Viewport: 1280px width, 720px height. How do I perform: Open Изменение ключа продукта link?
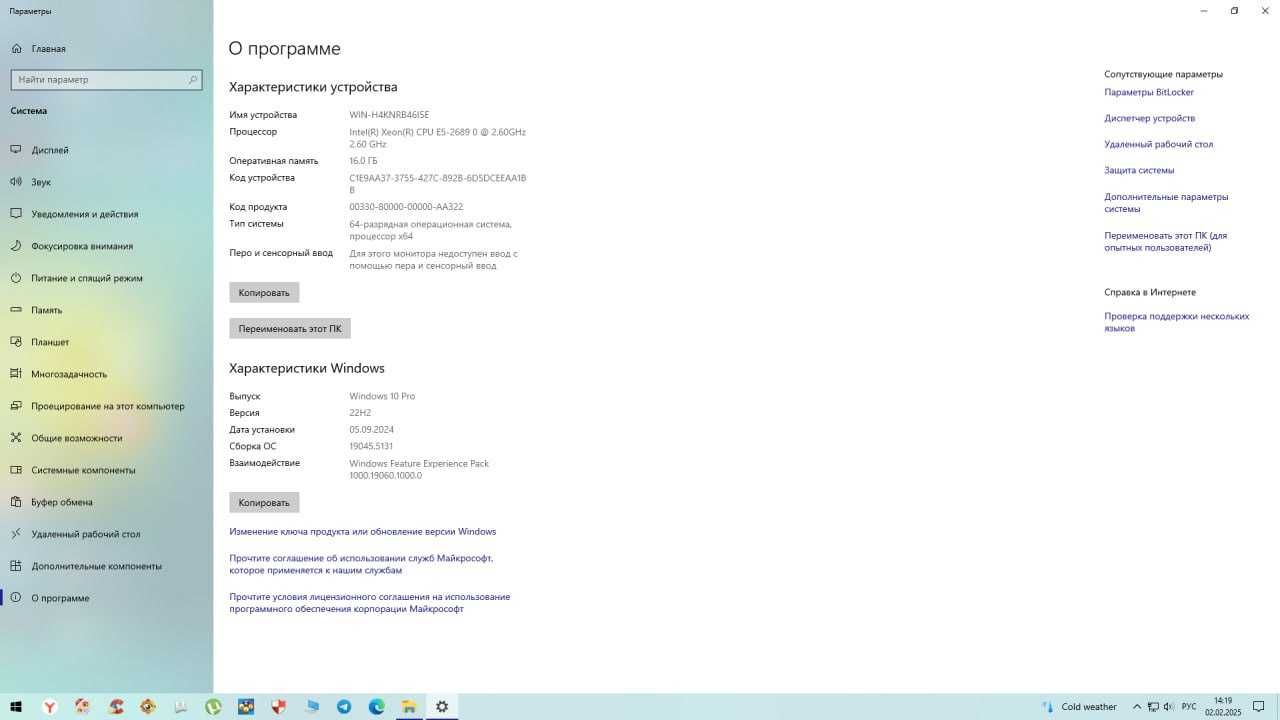pyautogui.click(x=363, y=532)
